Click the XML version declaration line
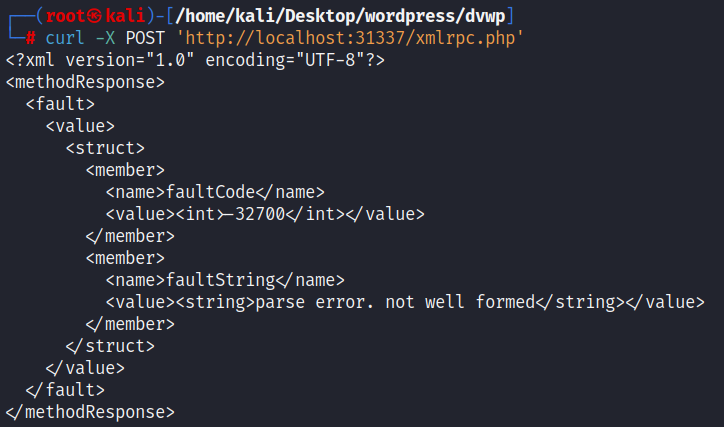724x427 pixels. point(195,60)
